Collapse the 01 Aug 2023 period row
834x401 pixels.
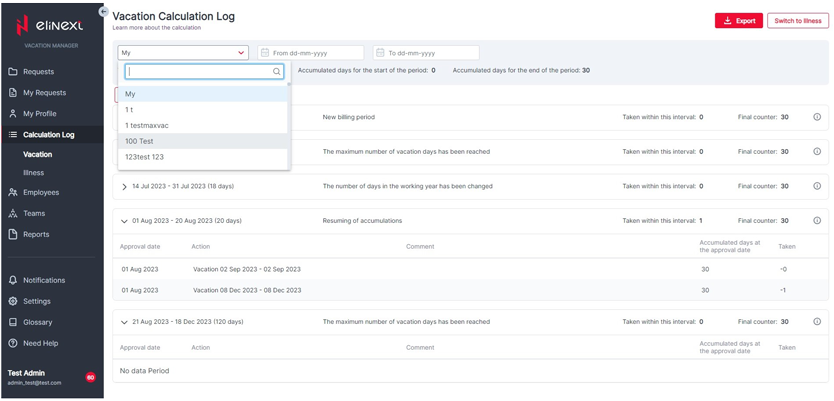pyautogui.click(x=124, y=221)
